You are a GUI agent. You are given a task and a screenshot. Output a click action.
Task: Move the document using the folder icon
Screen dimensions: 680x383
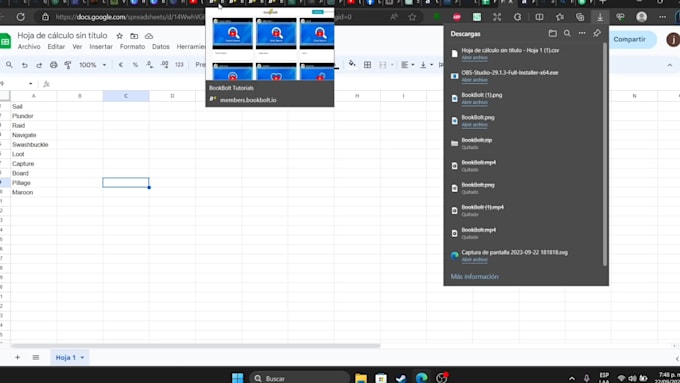(134, 36)
